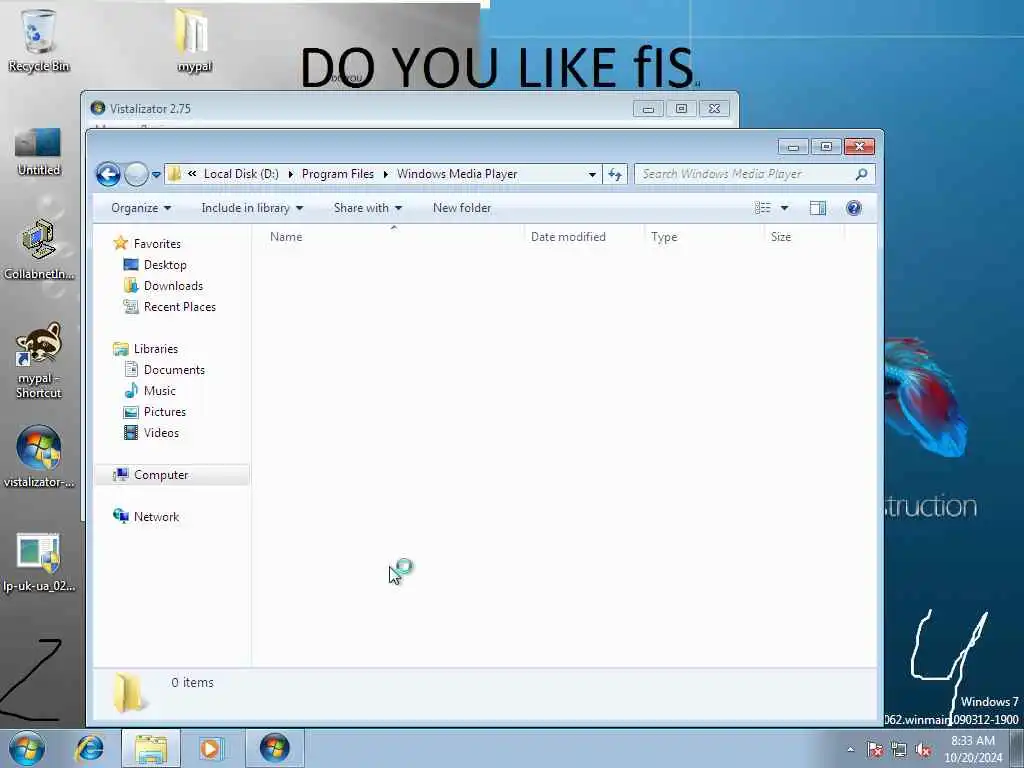Screen dimensions: 1024x768
Task: Select Network in the navigation pane
Action: [x=156, y=517]
